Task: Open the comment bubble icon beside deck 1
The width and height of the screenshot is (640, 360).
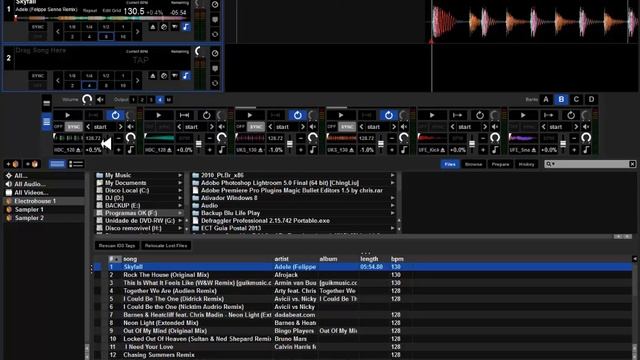Action: (x=215, y=20)
